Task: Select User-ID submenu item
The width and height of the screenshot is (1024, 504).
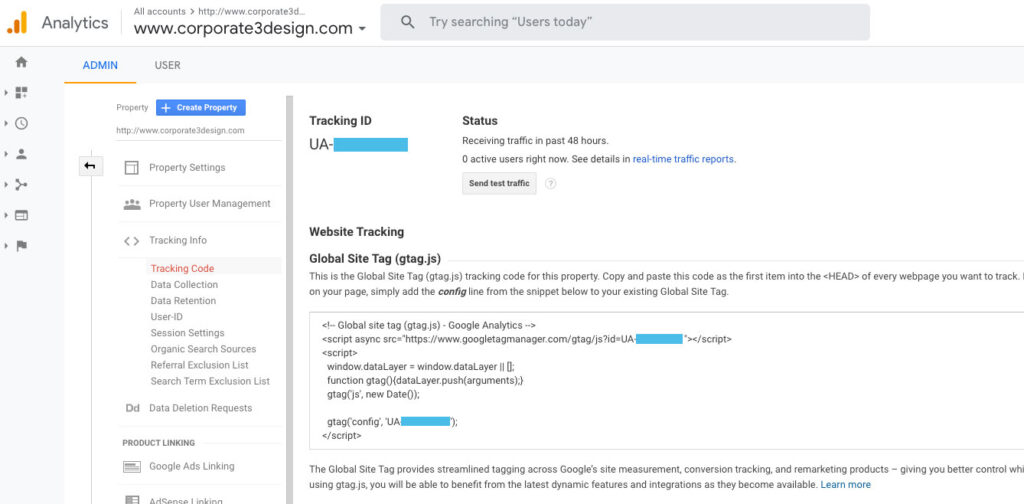Action: [x=167, y=317]
